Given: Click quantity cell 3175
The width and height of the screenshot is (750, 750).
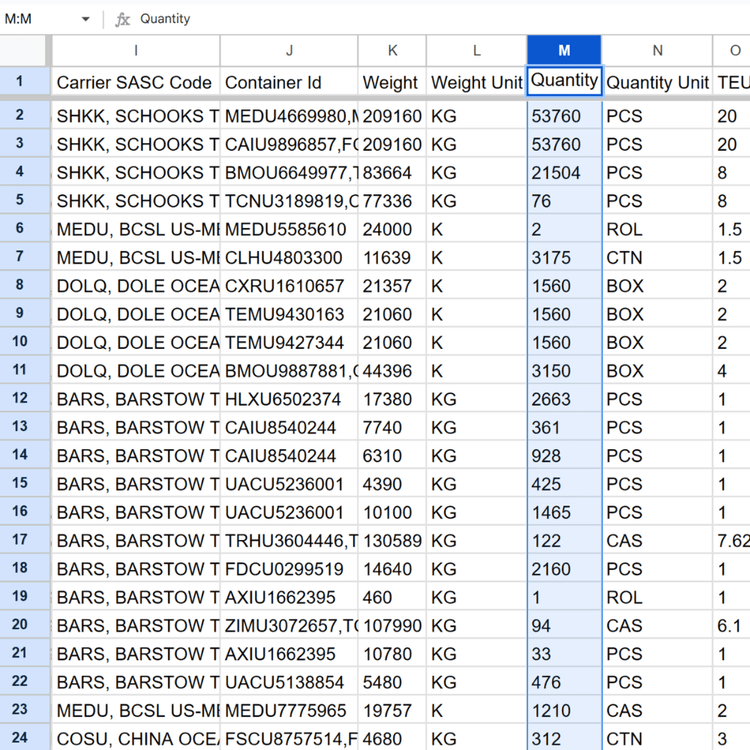Looking at the screenshot, I should (x=564, y=257).
